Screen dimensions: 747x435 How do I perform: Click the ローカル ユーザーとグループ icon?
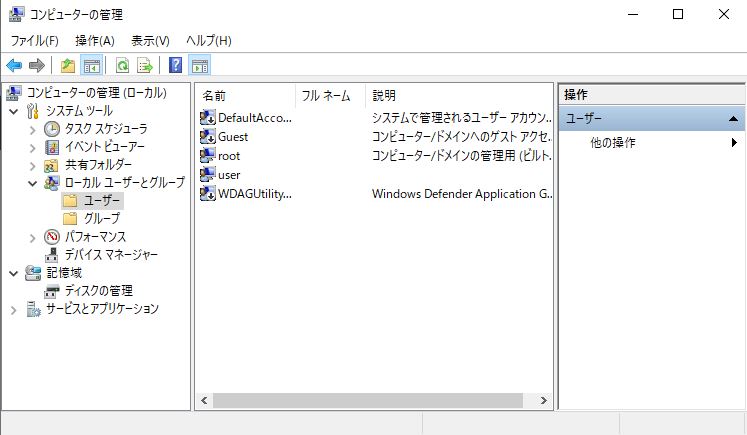point(52,182)
